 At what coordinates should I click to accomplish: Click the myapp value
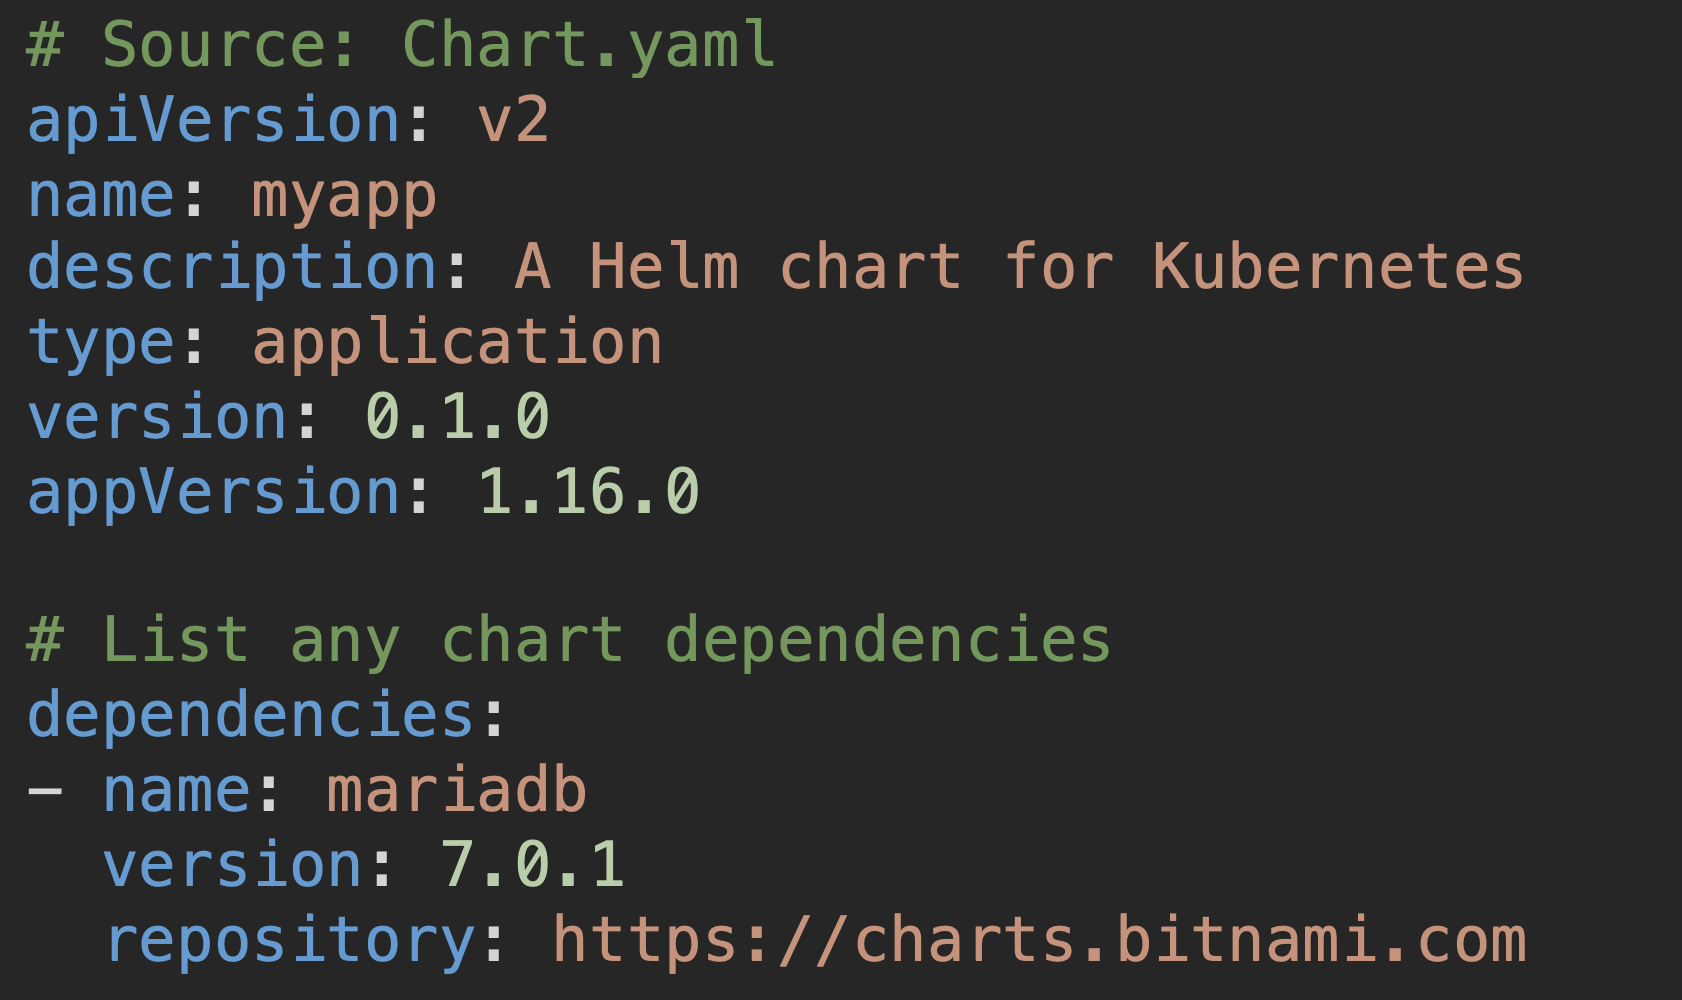pos(344,197)
